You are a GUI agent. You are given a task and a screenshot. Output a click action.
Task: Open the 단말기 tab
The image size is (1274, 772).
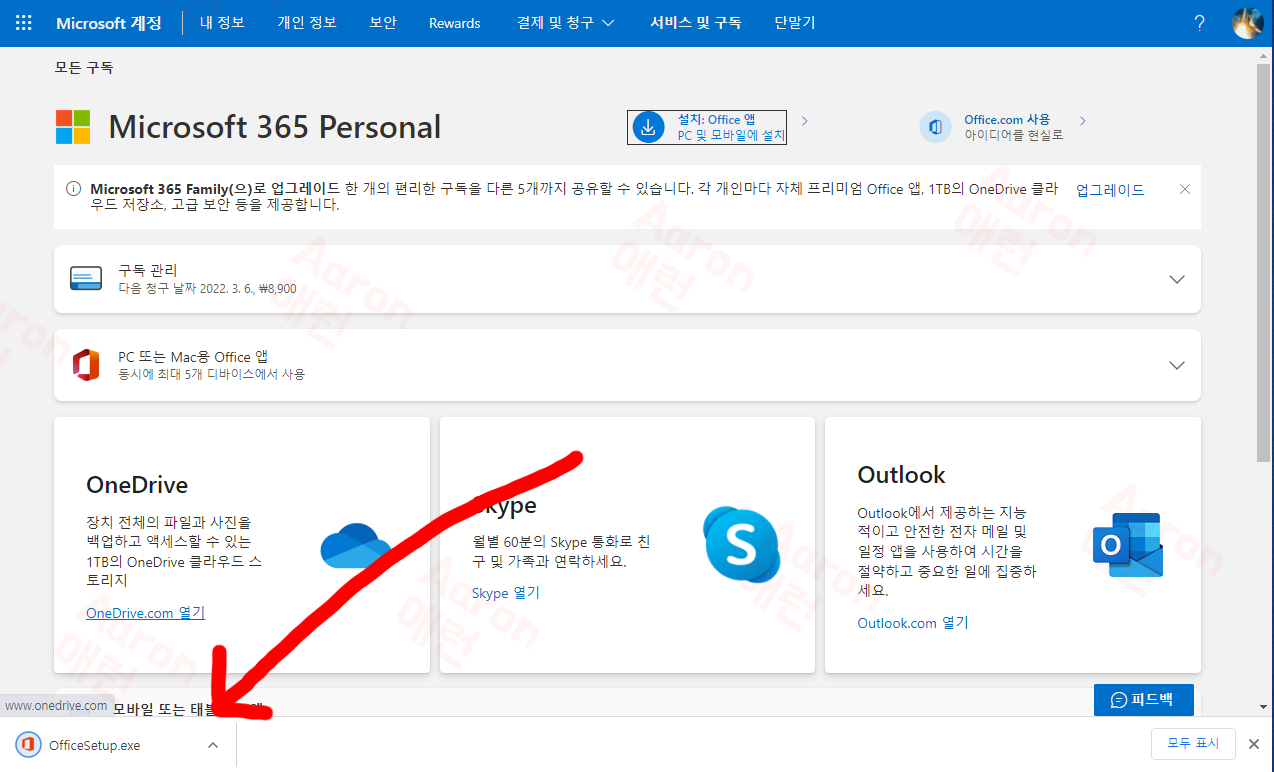click(x=795, y=23)
